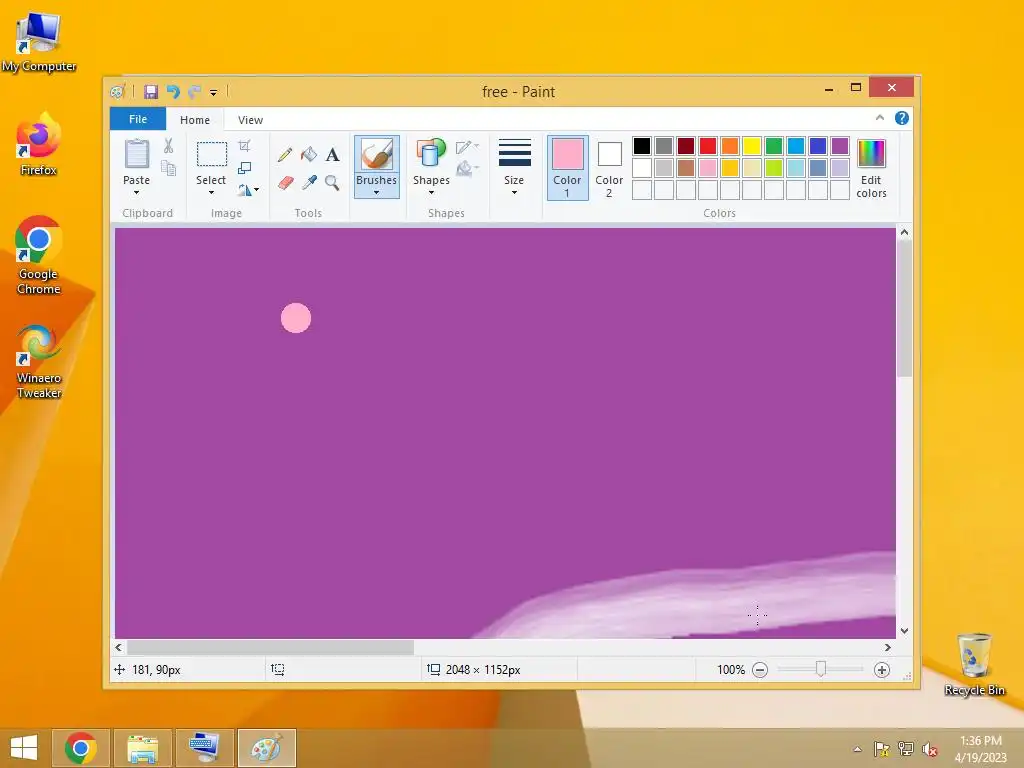Show hidden system tray icons
The width and height of the screenshot is (1024, 768).
(x=857, y=749)
